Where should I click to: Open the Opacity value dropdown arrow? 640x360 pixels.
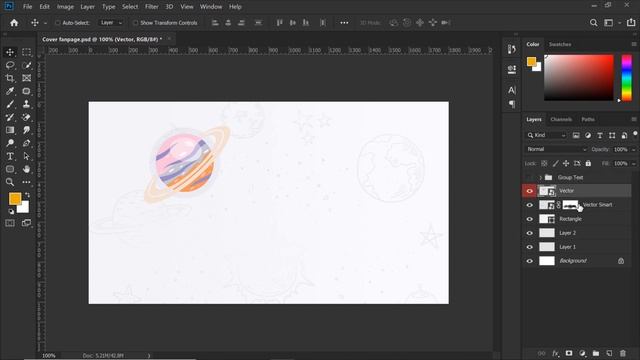633,150
